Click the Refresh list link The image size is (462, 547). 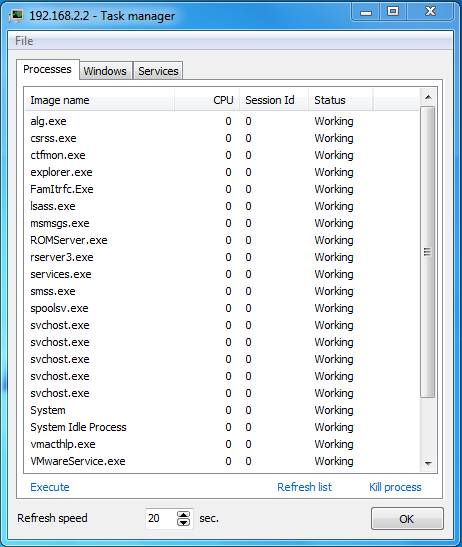[304, 487]
